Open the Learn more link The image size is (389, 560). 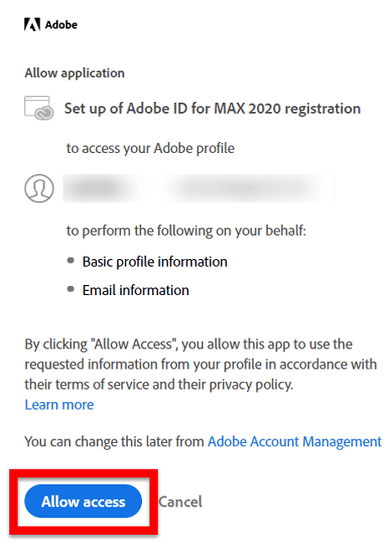point(59,405)
